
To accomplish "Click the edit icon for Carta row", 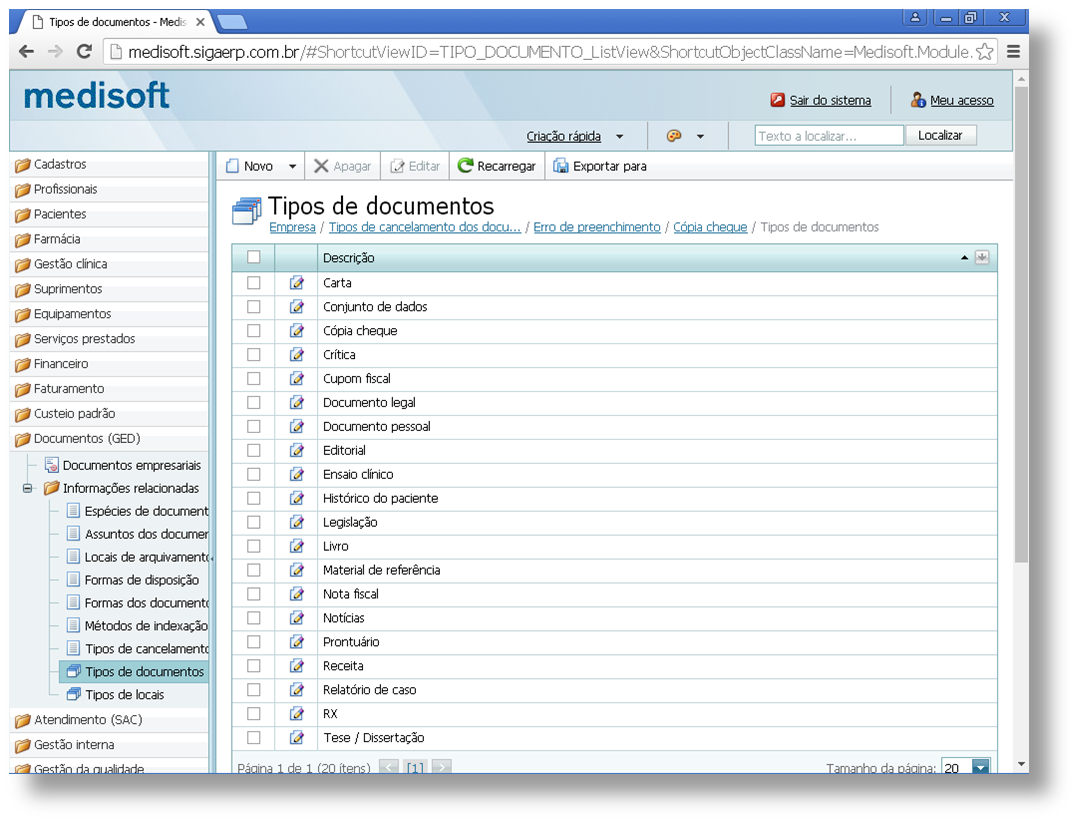I will coord(296,283).
